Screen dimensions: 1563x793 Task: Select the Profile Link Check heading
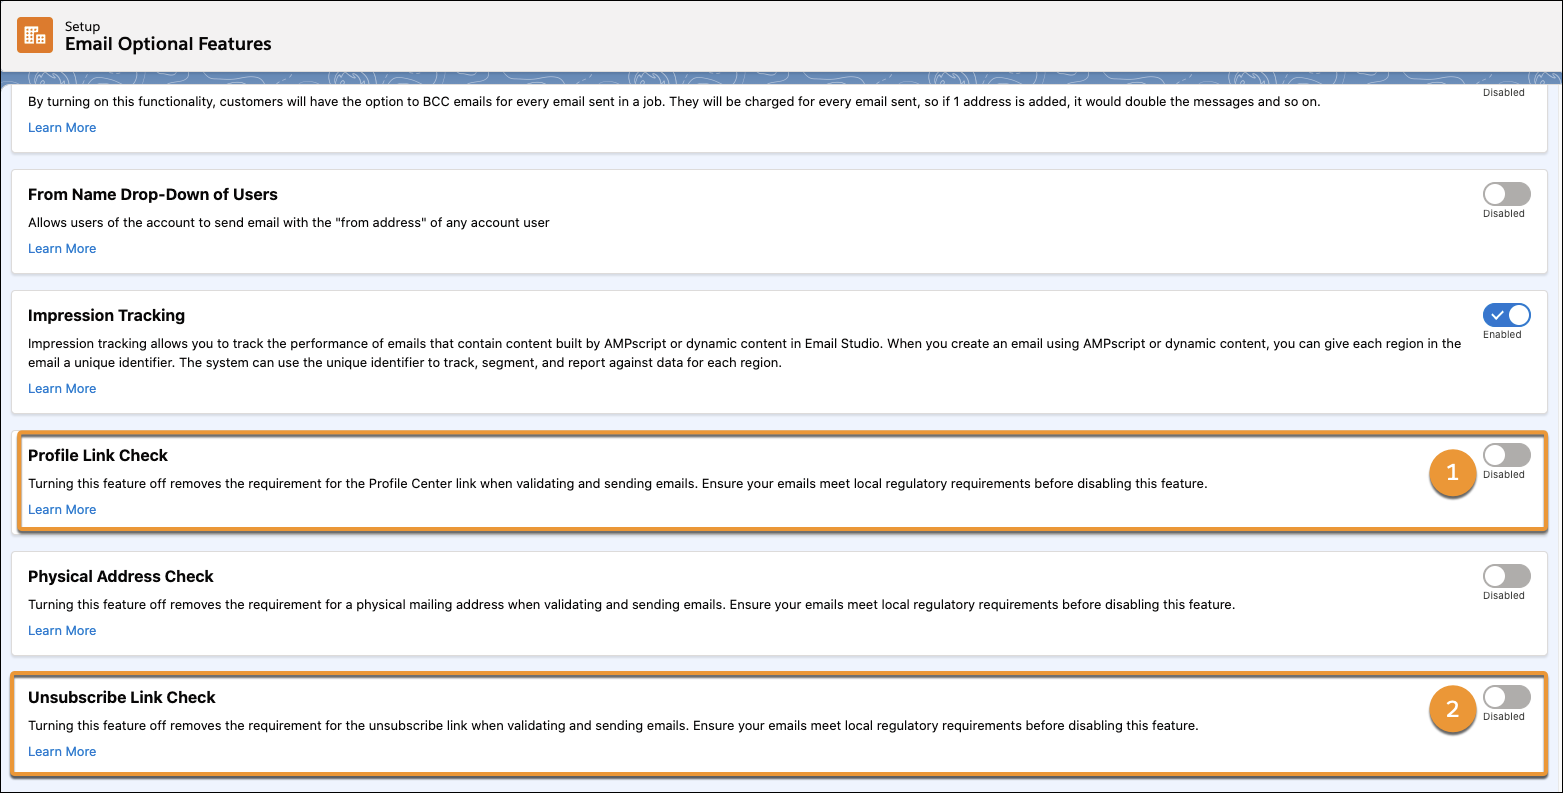tap(98, 455)
